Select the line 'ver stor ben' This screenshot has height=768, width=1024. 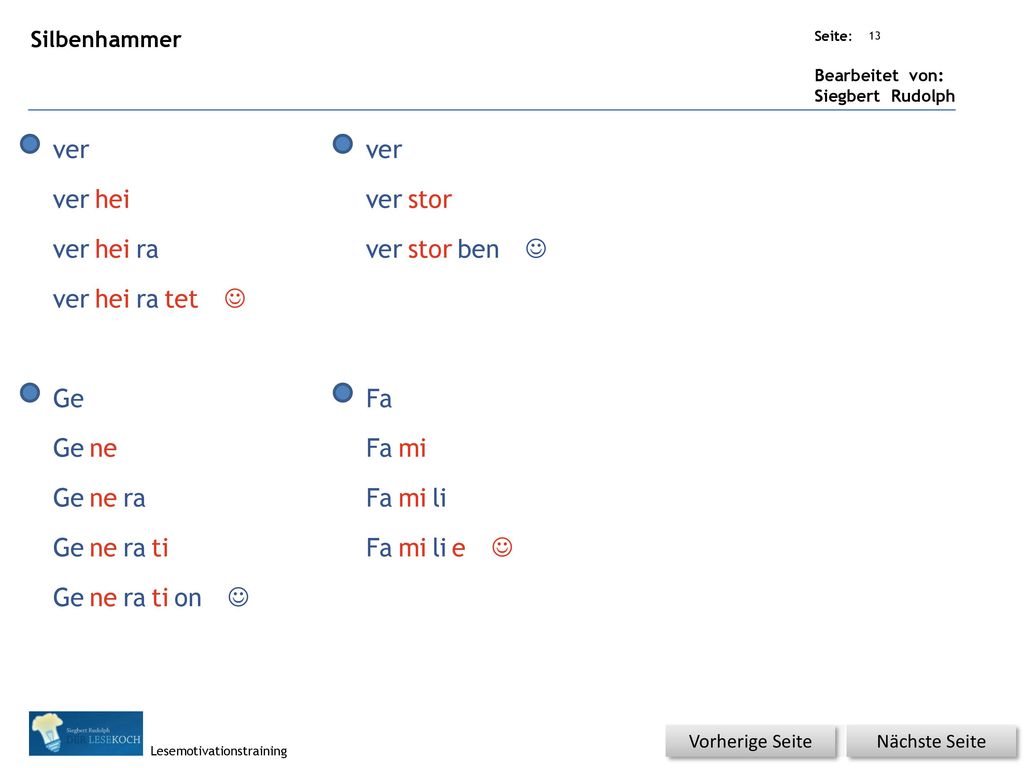pos(432,249)
